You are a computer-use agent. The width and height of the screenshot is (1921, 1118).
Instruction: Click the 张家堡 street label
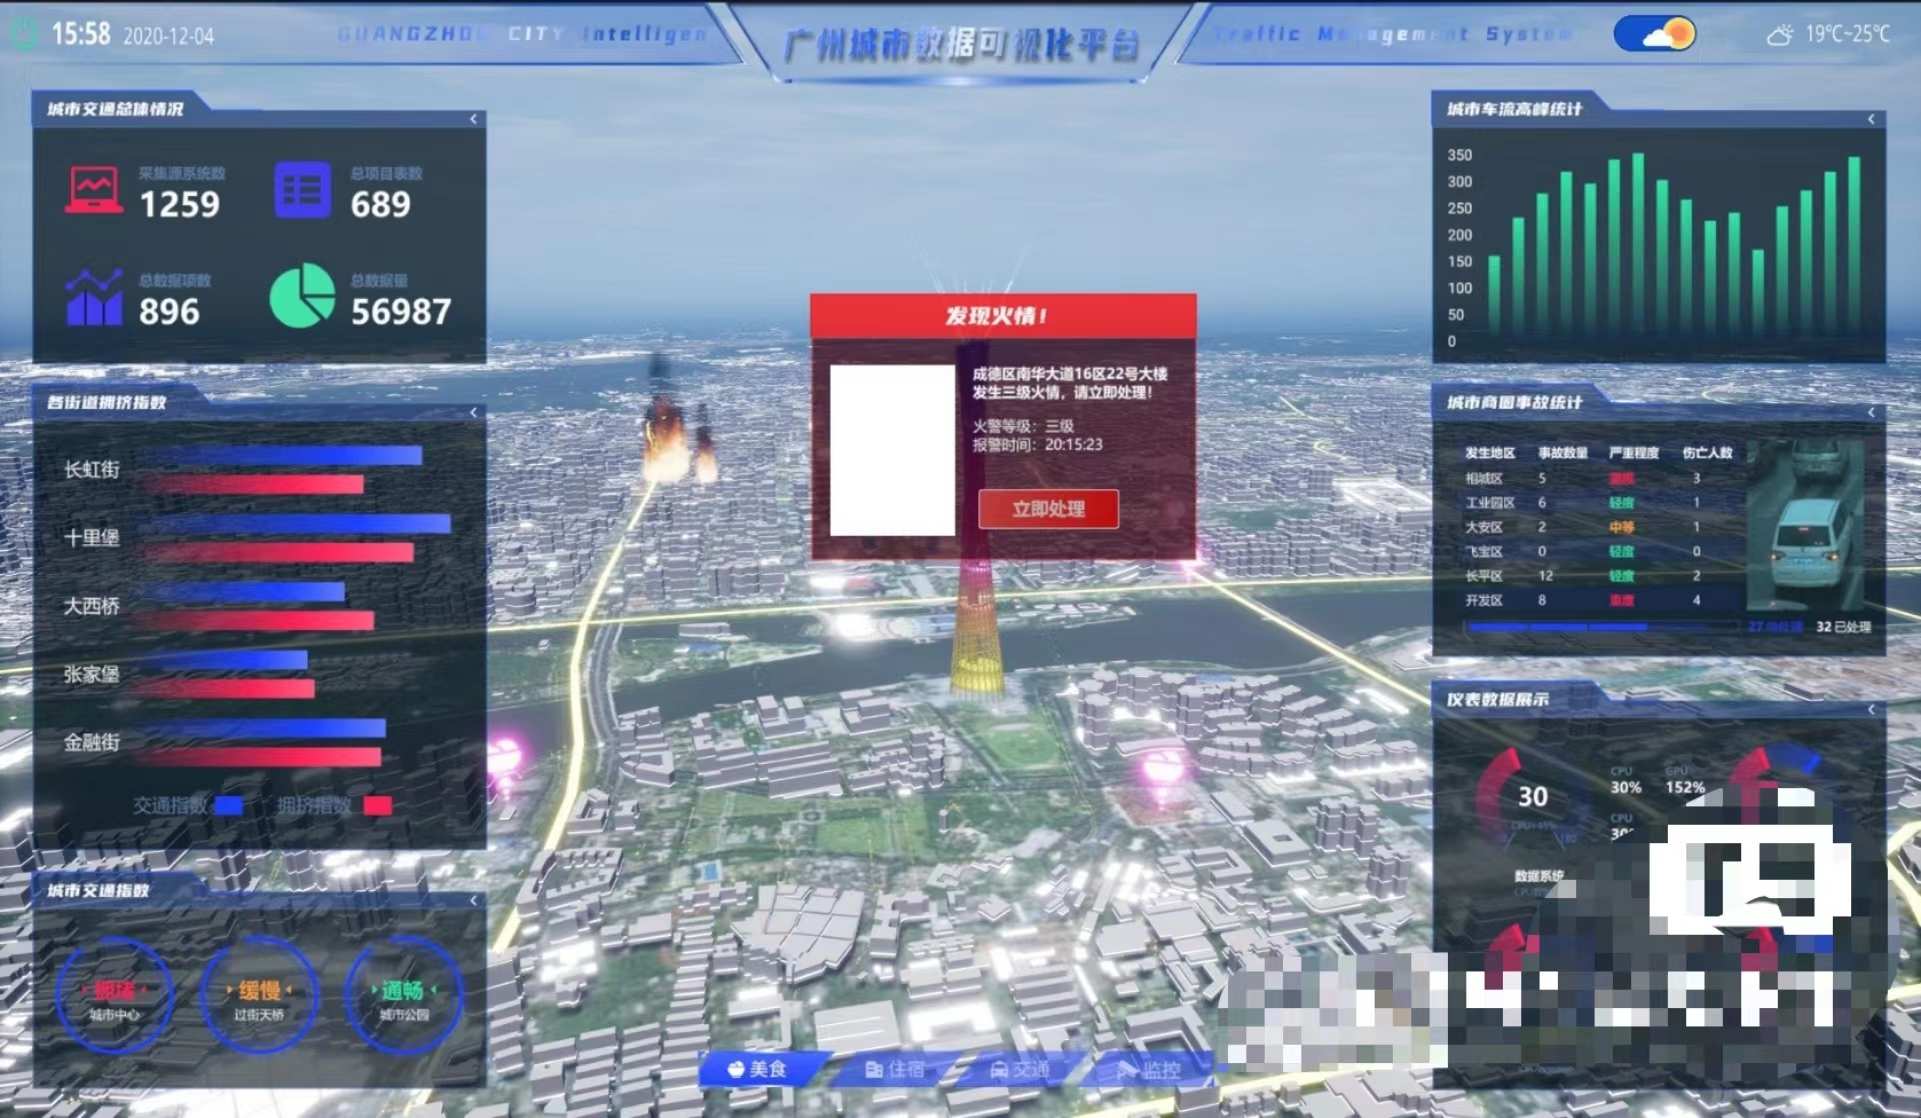[x=92, y=674]
